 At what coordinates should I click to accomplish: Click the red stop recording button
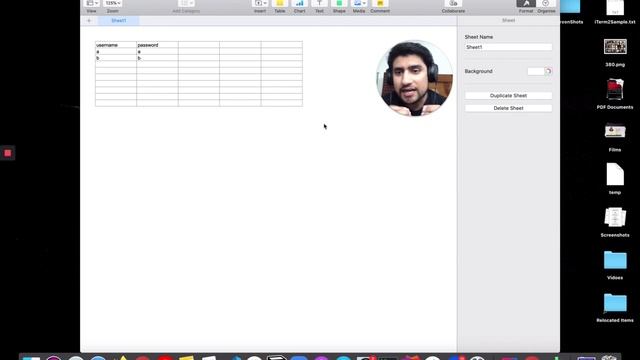click(7, 153)
